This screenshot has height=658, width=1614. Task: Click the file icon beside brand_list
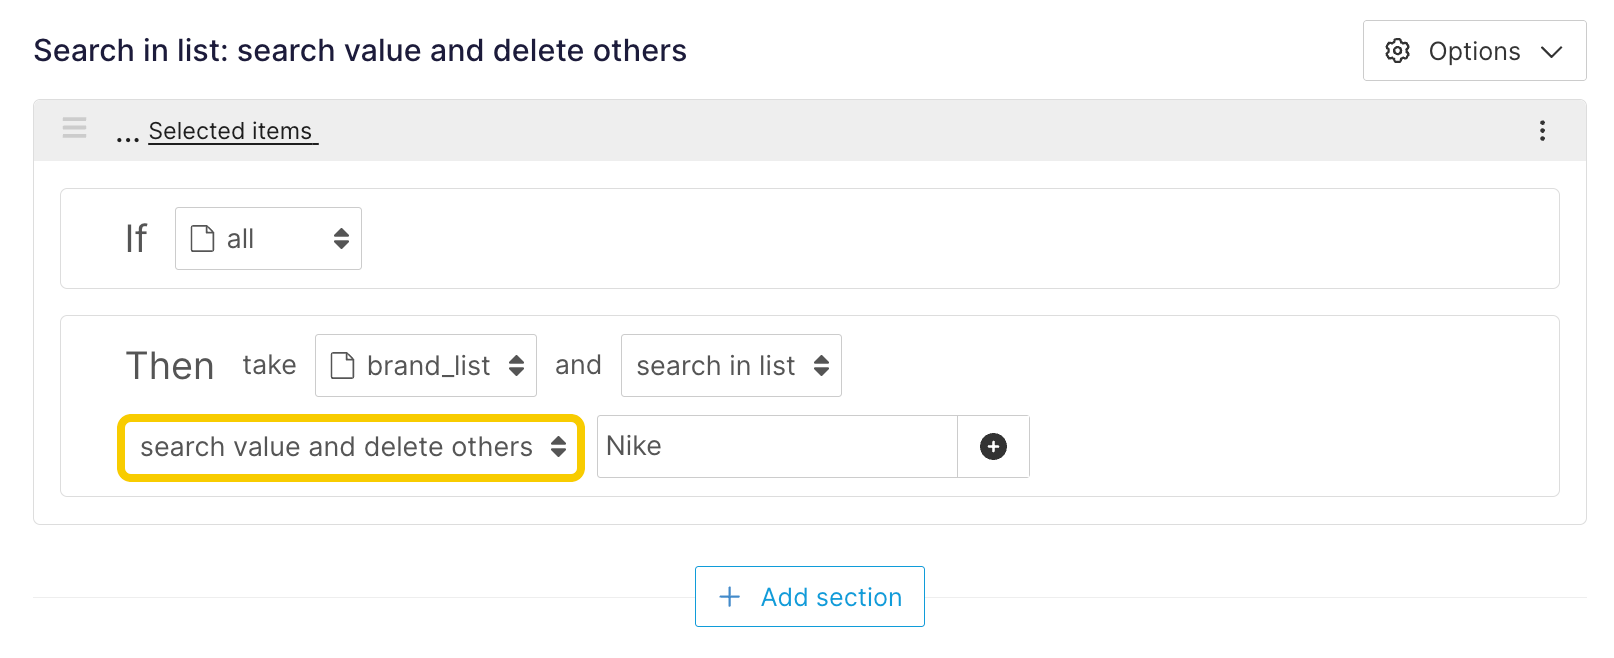tap(343, 366)
